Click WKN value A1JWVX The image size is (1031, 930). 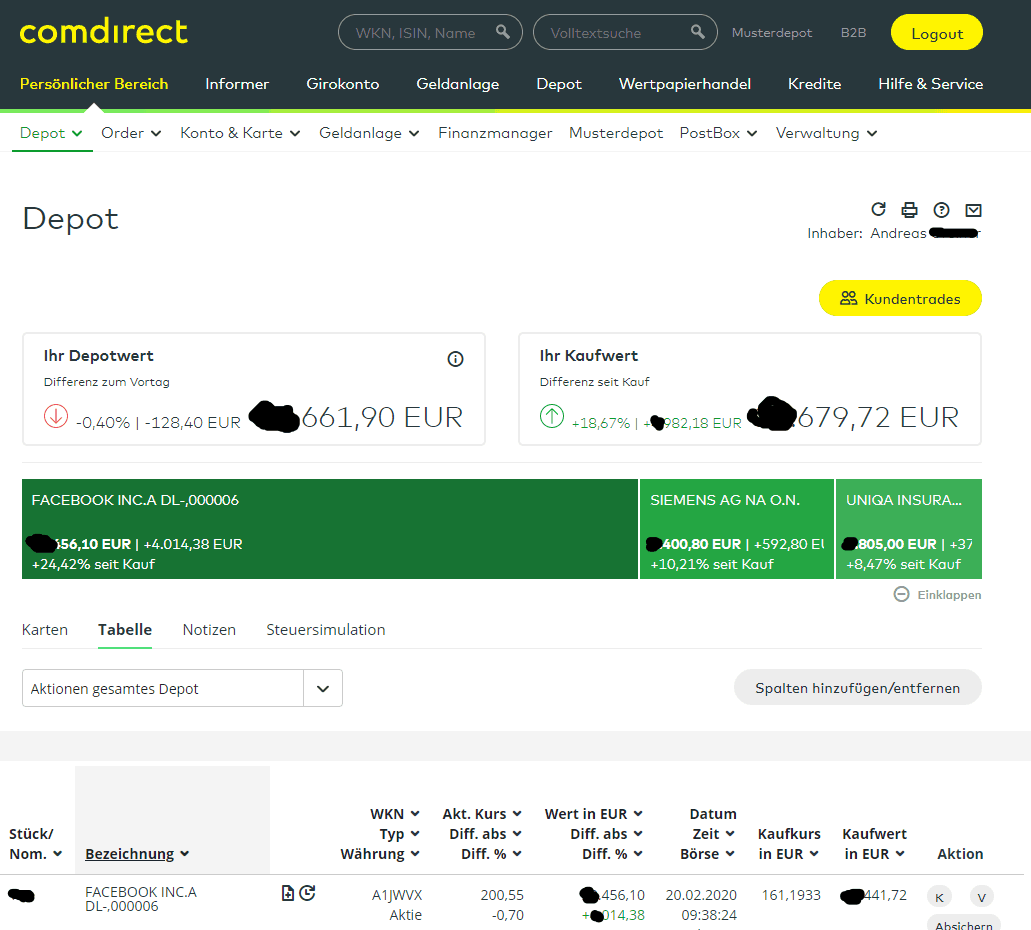[397, 895]
